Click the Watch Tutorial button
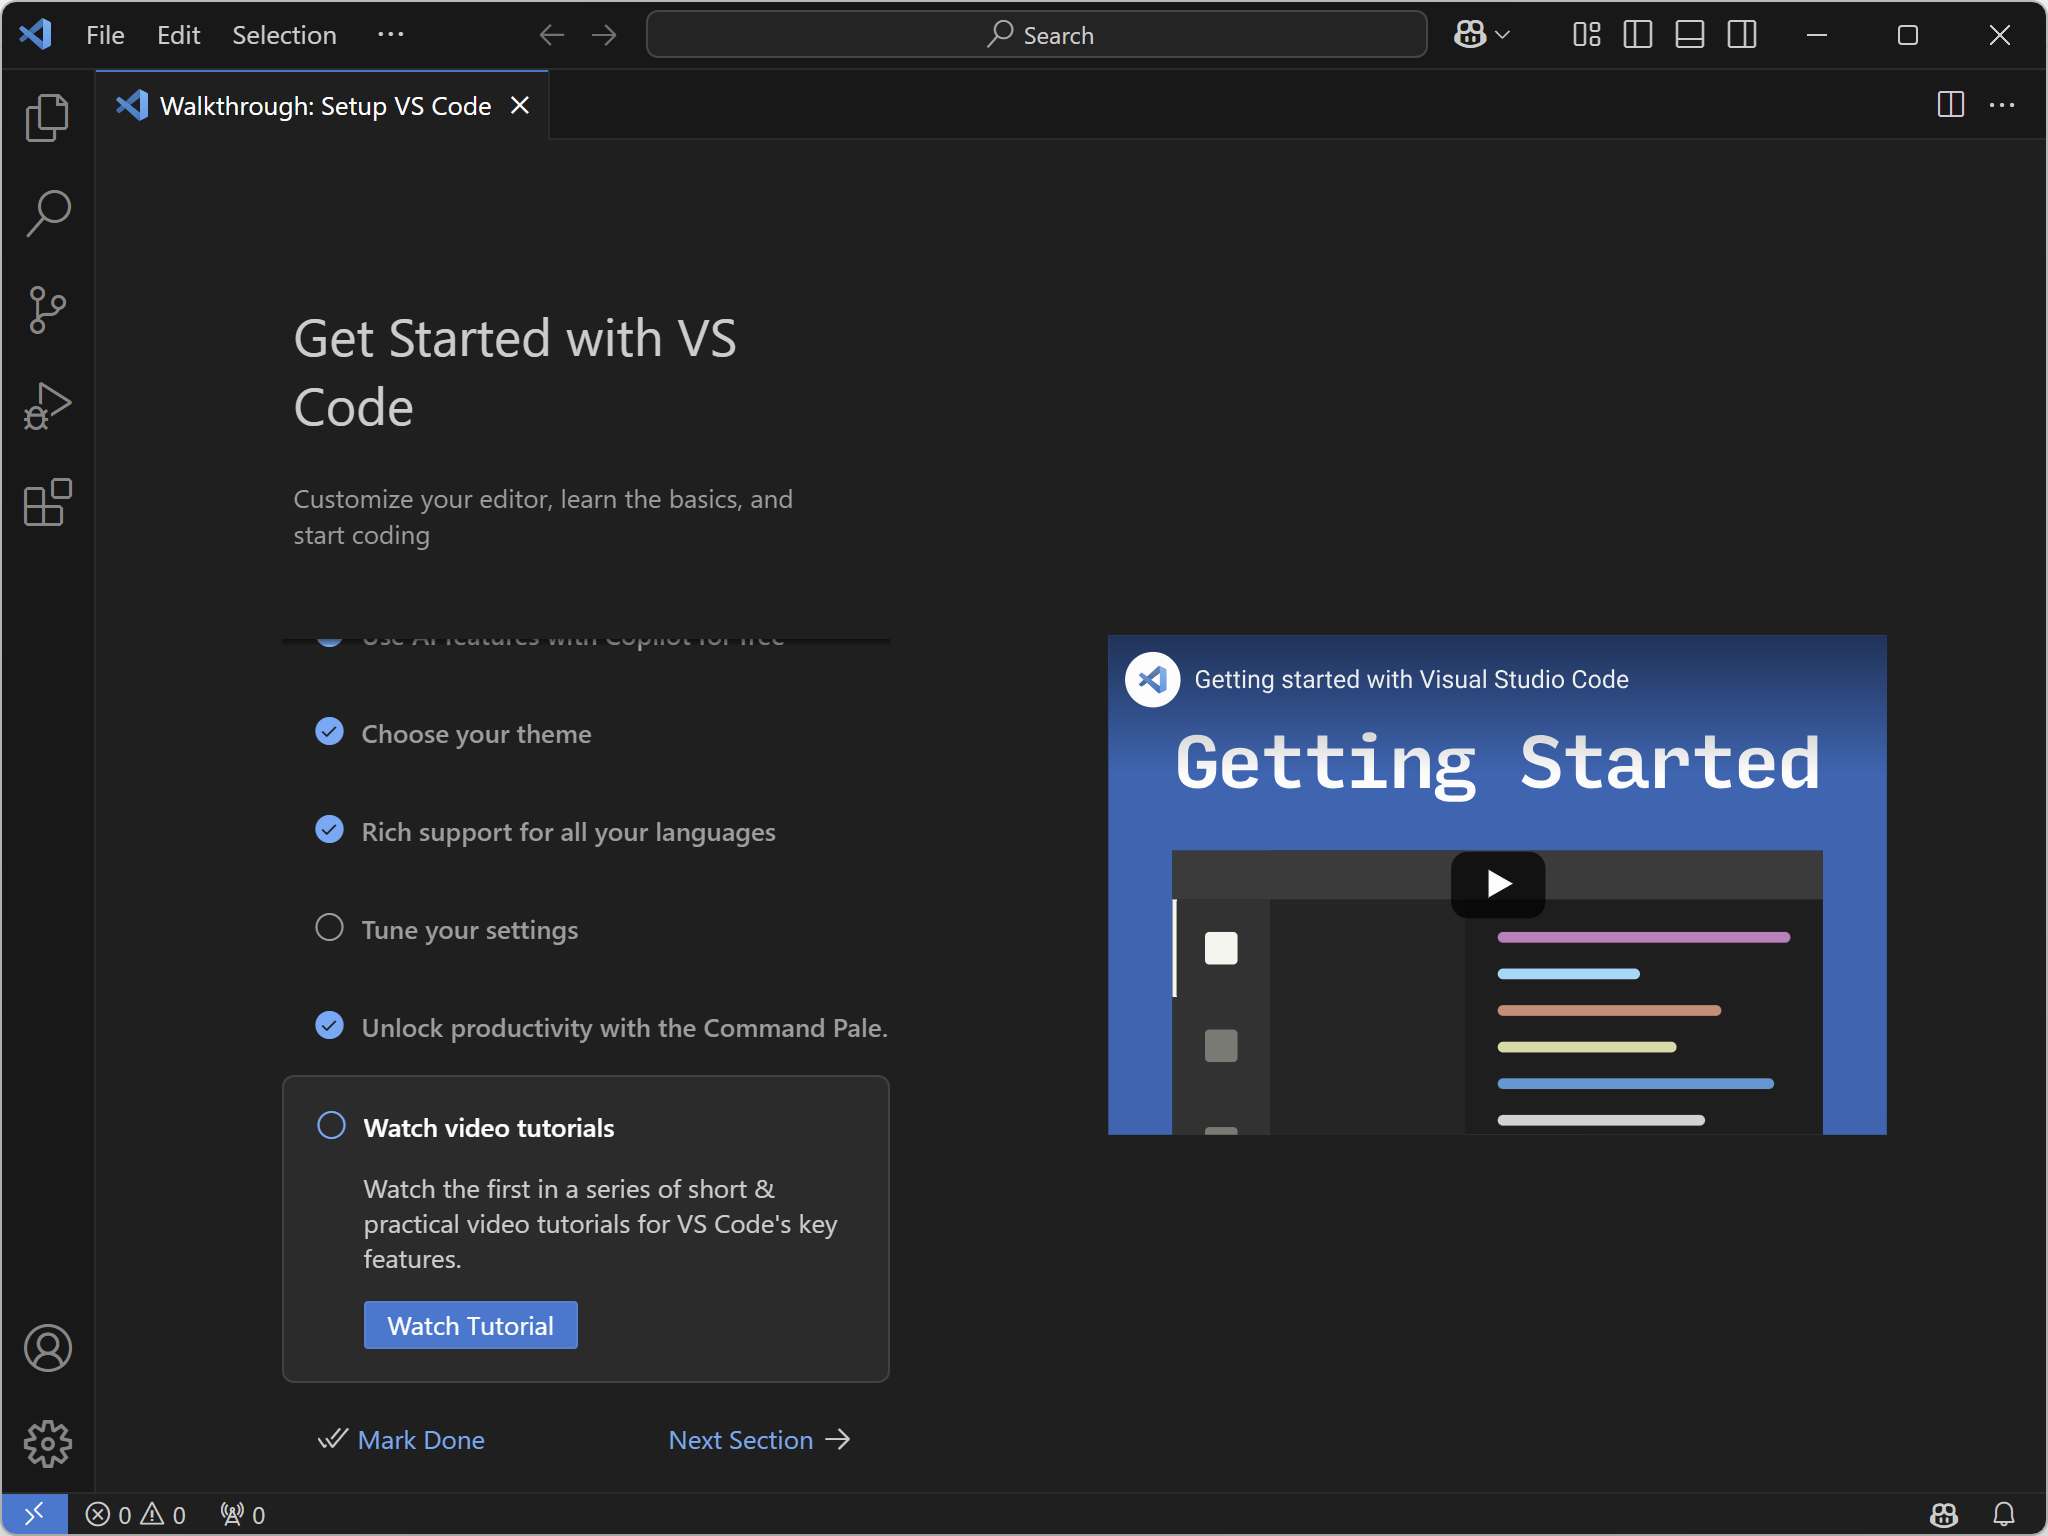Image resolution: width=2048 pixels, height=1536 pixels. (x=470, y=1325)
